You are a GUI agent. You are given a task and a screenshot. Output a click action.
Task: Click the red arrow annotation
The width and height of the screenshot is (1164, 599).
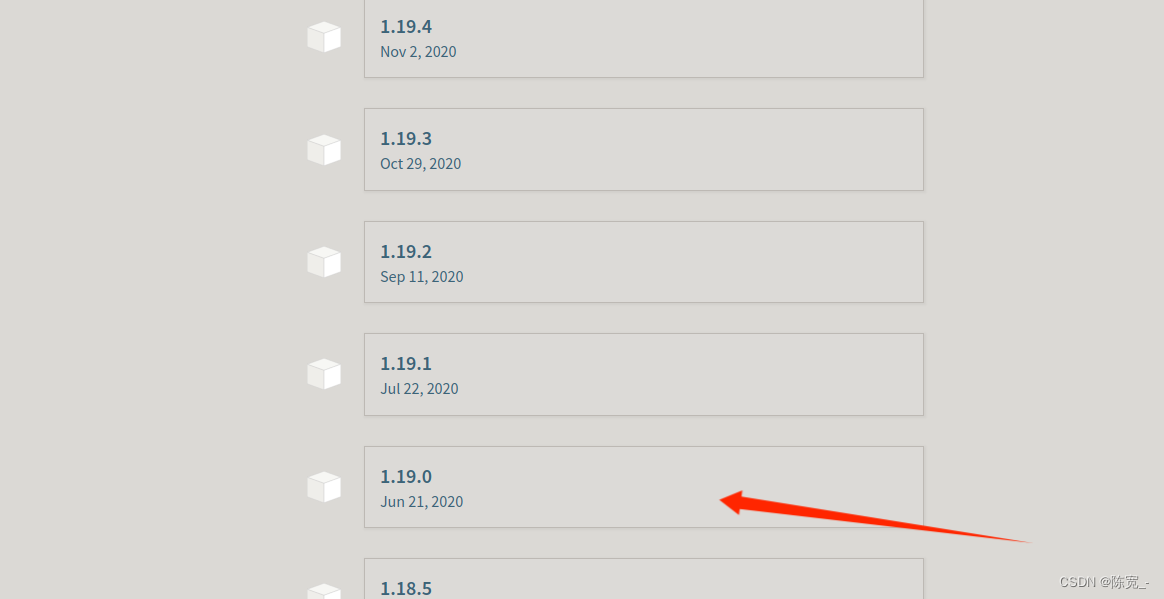point(874,517)
